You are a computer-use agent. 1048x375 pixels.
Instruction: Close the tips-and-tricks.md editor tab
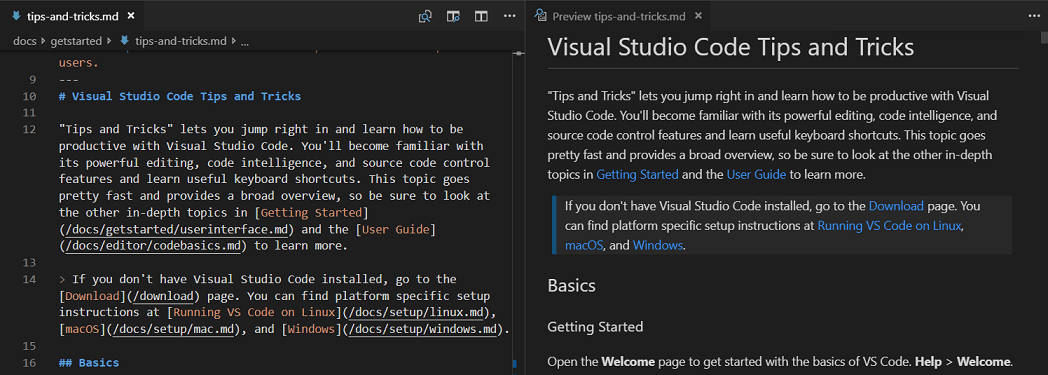pos(130,16)
